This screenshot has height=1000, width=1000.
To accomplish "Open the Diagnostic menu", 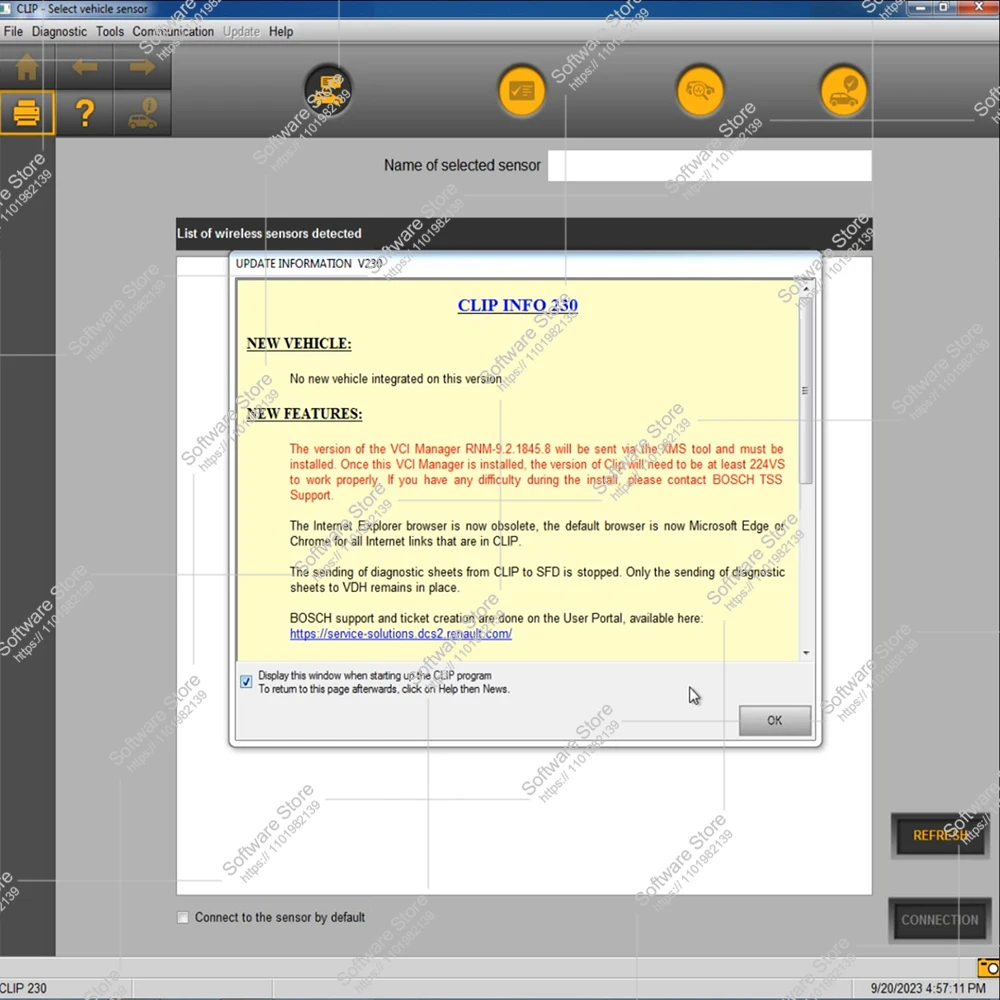I will point(59,31).
